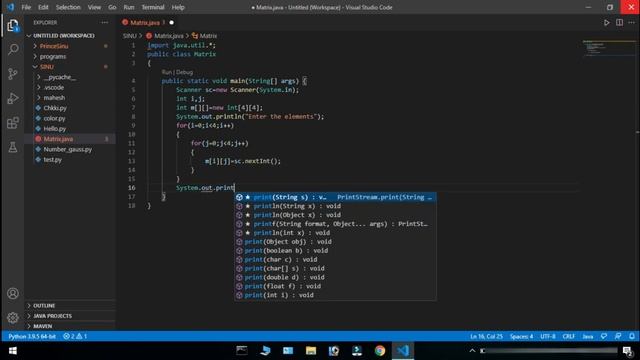This screenshot has width=640, height=360.
Task: Select Python 3.9.5 64-bit interpreter
Action: point(32,336)
